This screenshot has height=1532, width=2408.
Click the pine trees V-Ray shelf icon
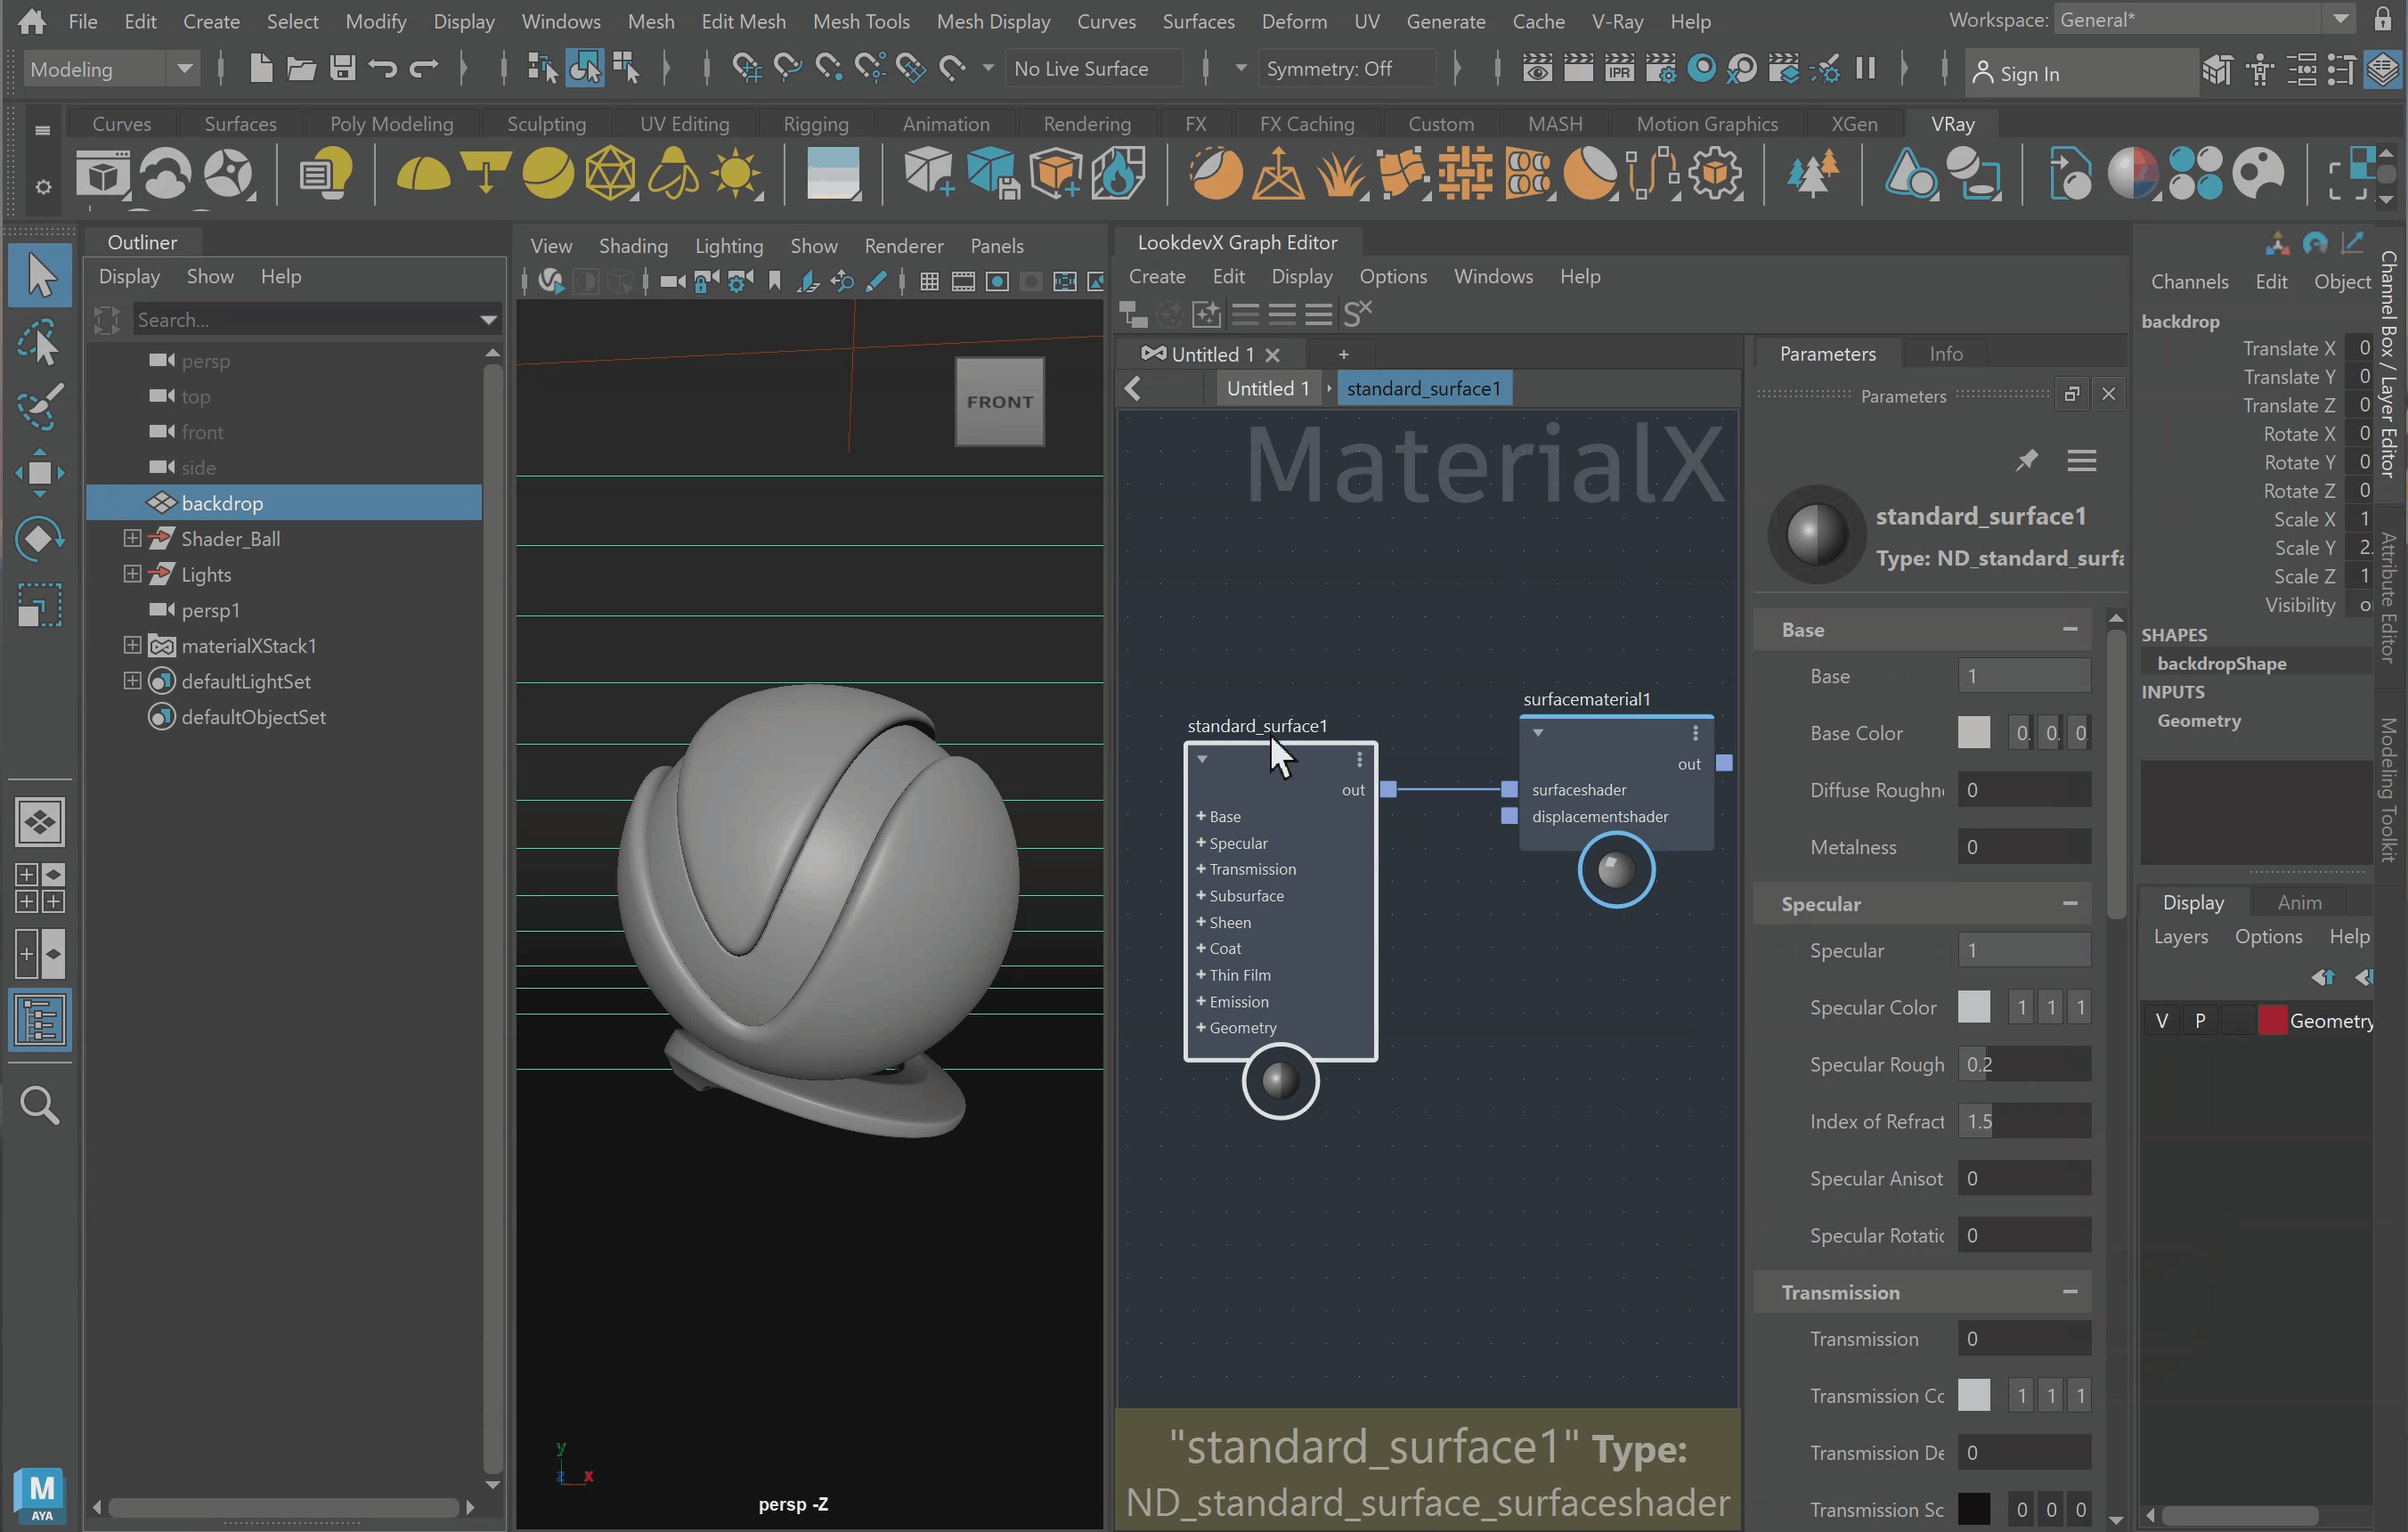pos(1811,174)
